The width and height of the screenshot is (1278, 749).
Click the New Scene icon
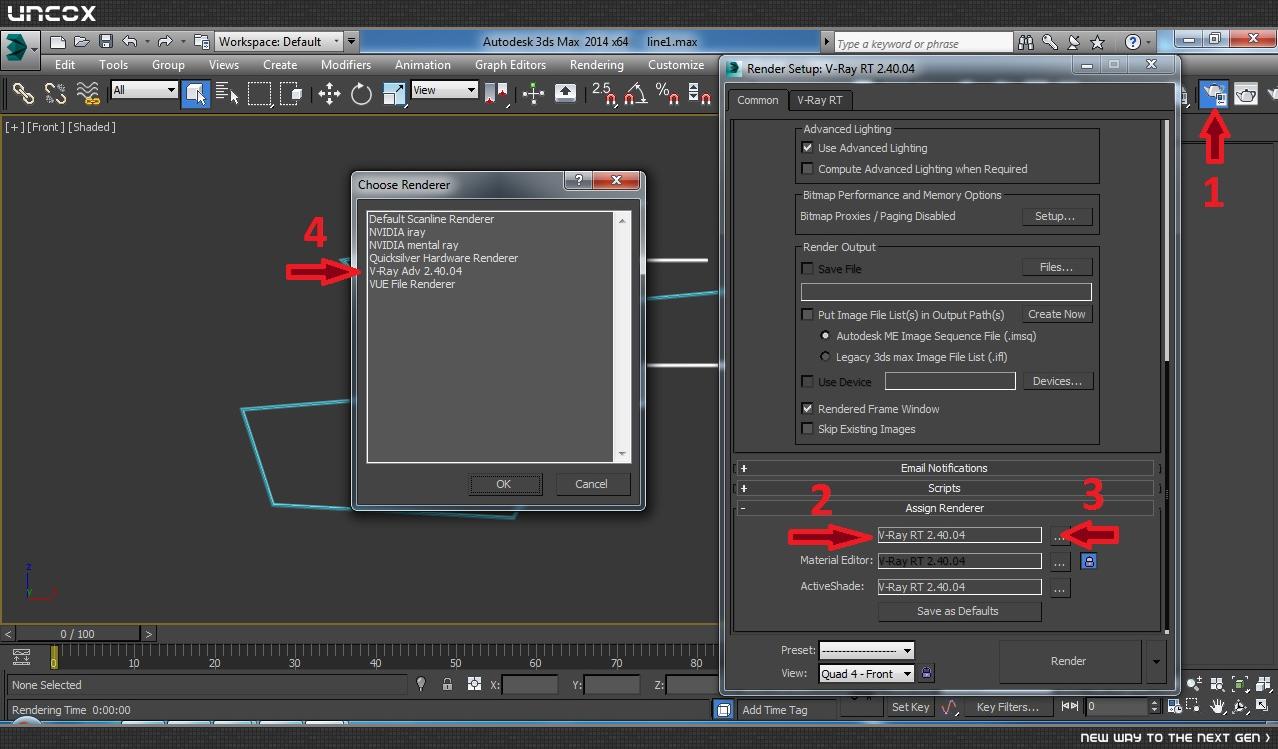(x=58, y=42)
